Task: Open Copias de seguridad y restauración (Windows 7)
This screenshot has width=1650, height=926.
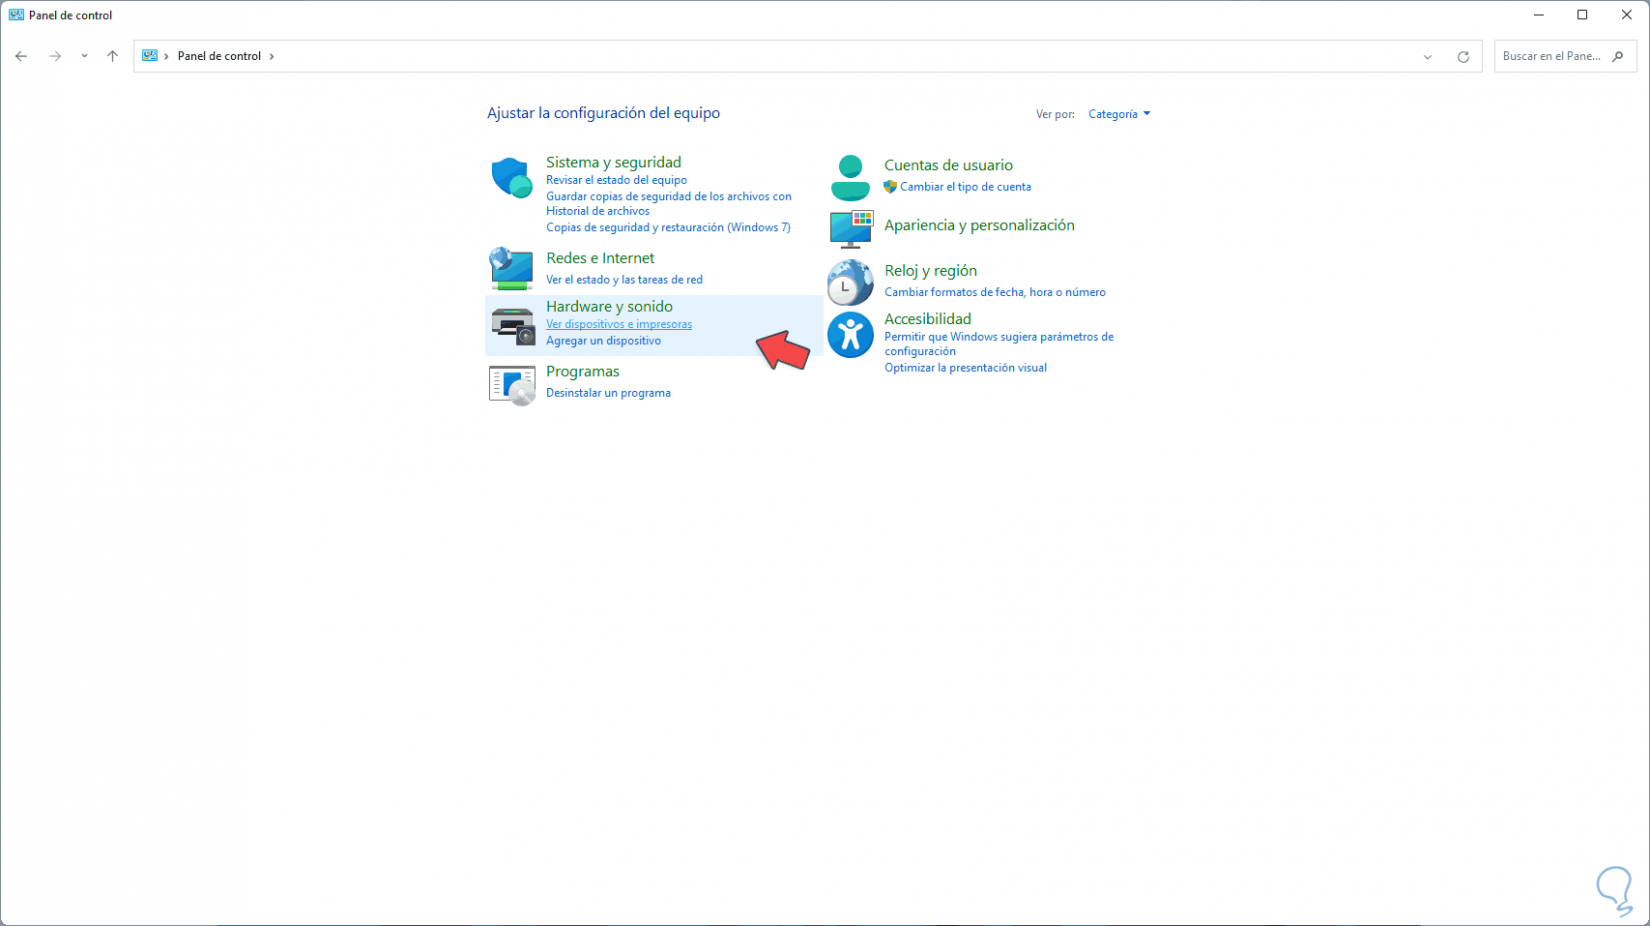Action: 668,227
